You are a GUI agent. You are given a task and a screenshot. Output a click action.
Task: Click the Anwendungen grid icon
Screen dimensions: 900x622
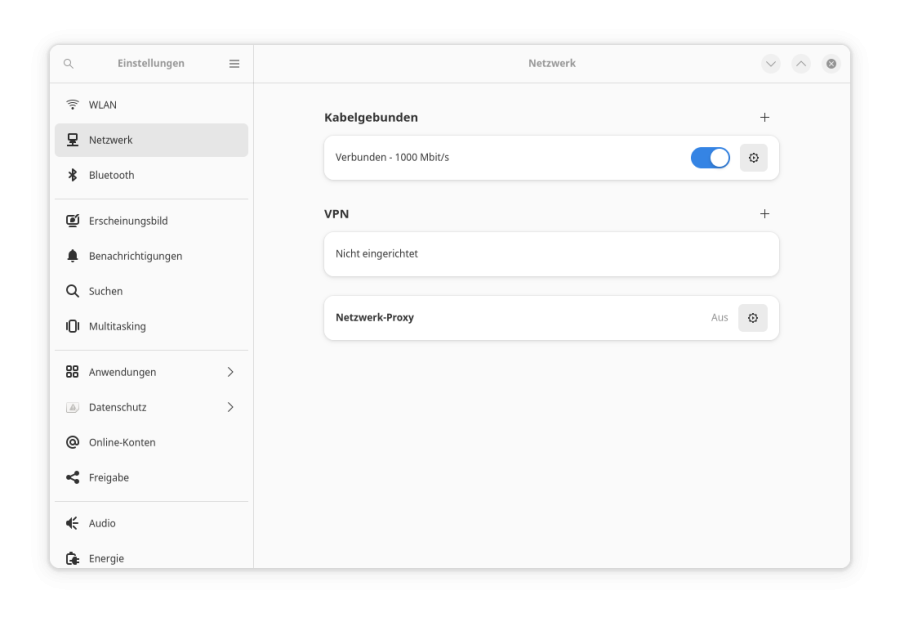[72, 372]
